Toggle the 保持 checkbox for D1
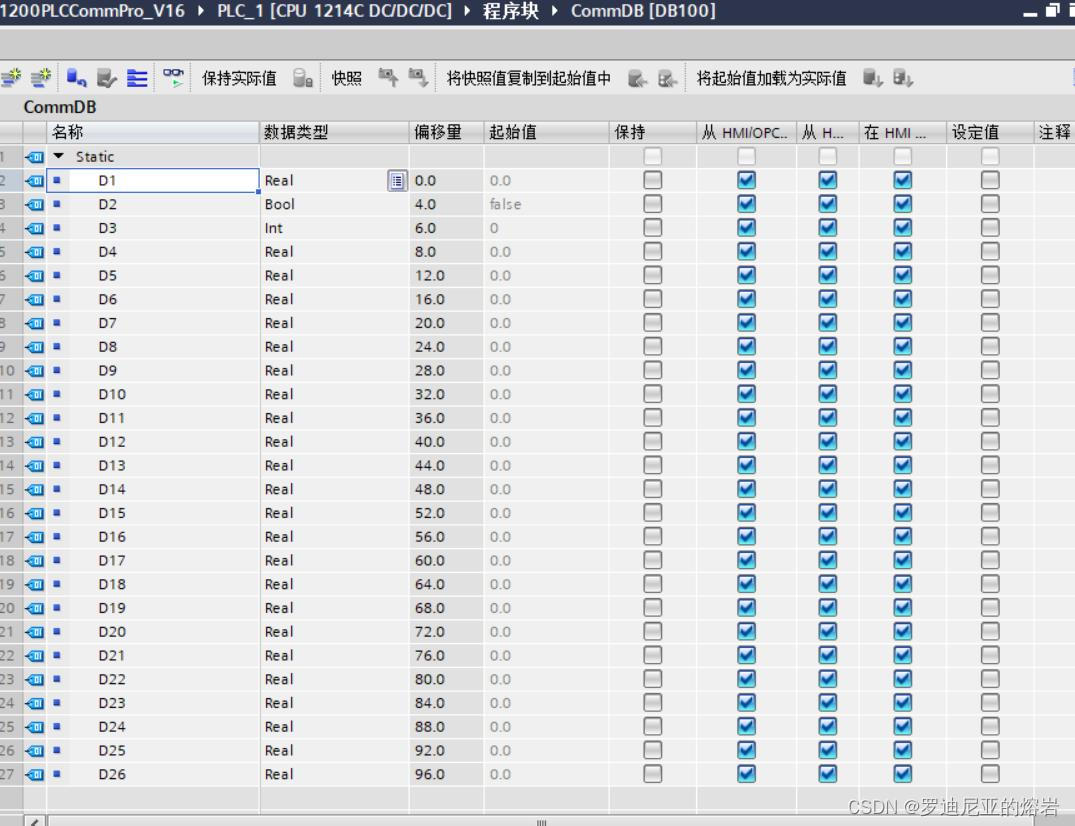 point(653,180)
